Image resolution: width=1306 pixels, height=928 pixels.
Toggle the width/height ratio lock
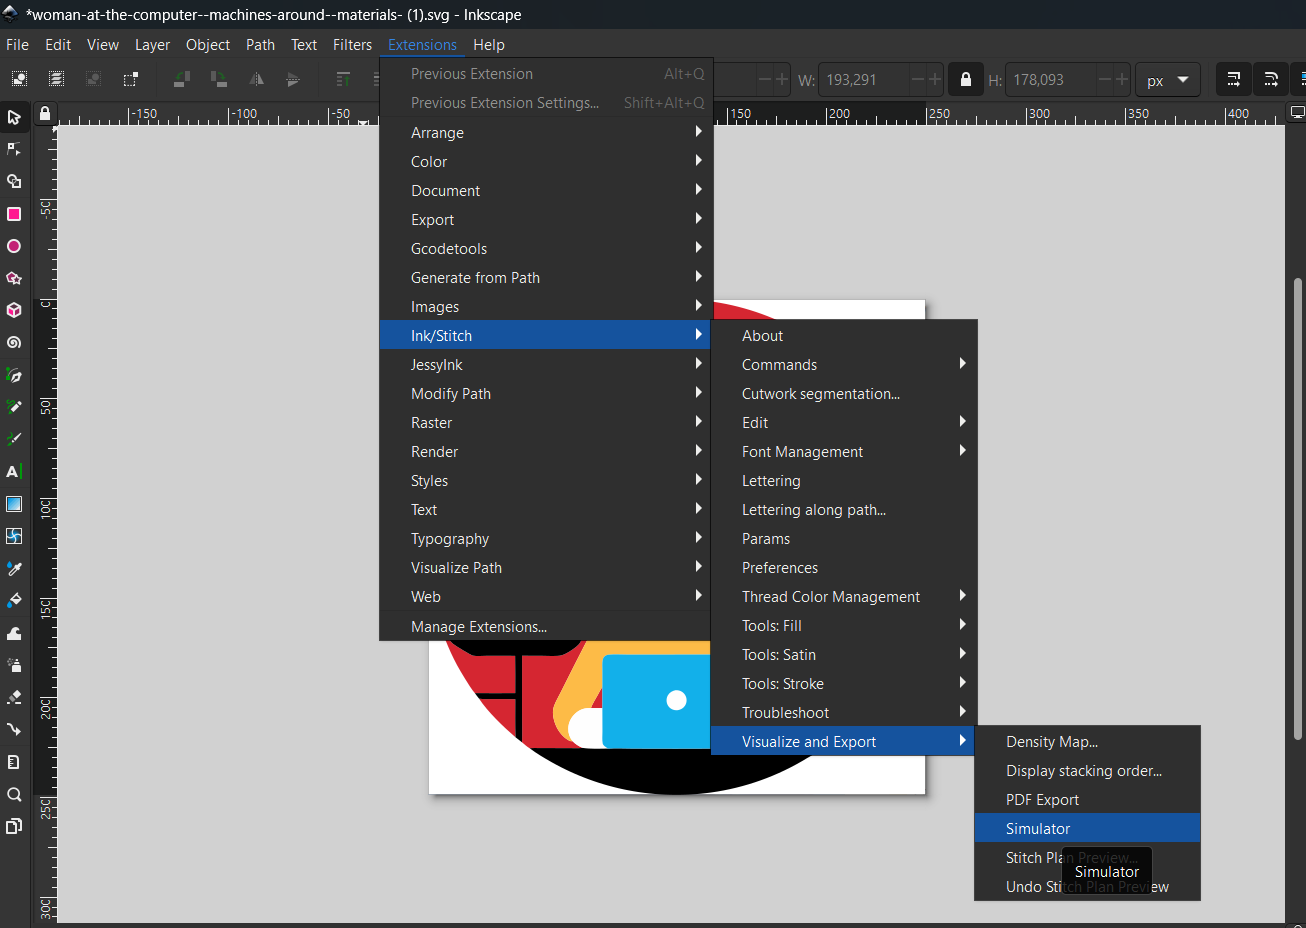coord(965,79)
